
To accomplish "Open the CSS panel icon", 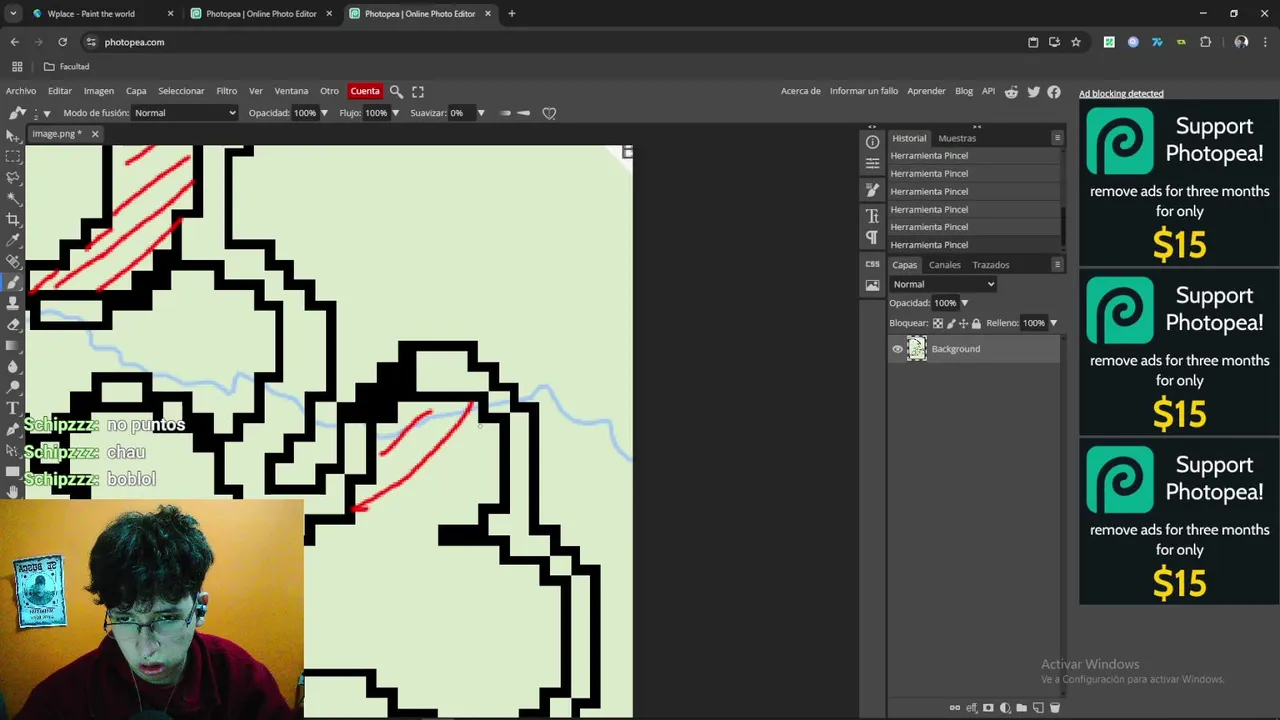I will tap(872, 264).
